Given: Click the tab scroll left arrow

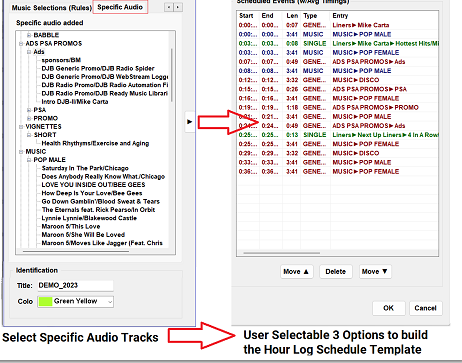Looking at the screenshot, I should 169,7.
